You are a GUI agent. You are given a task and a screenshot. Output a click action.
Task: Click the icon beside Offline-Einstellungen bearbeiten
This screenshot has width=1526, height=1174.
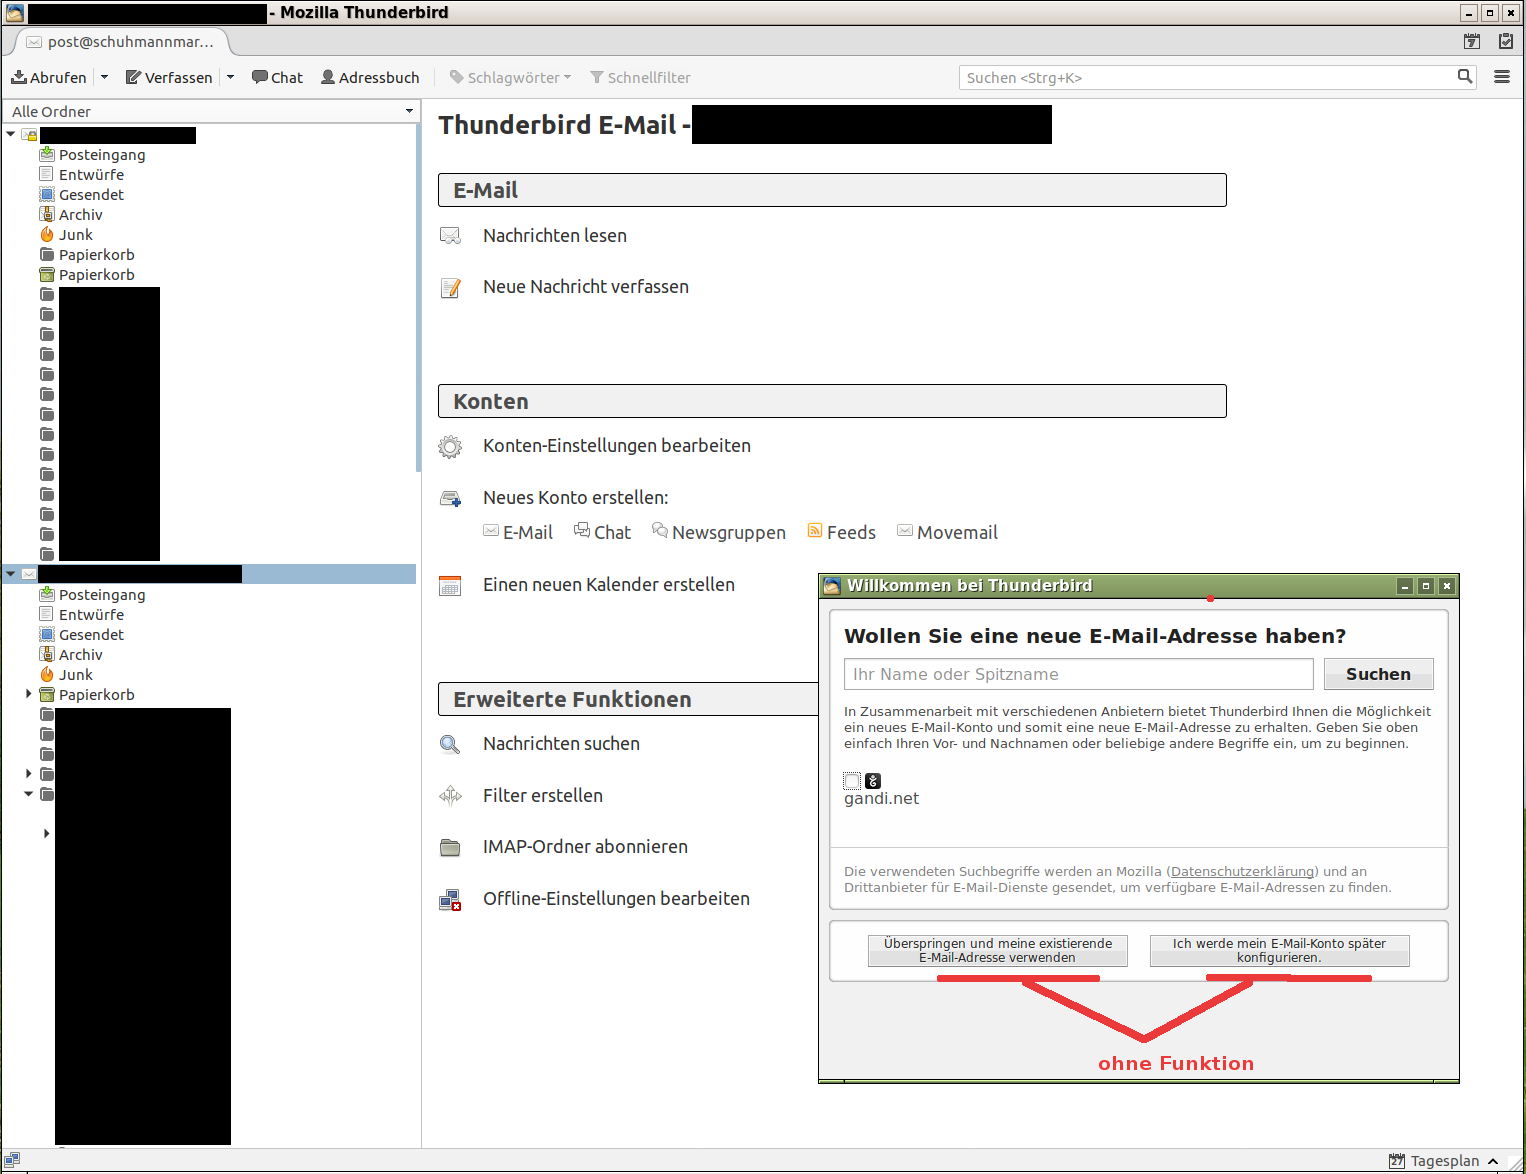click(x=451, y=900)
